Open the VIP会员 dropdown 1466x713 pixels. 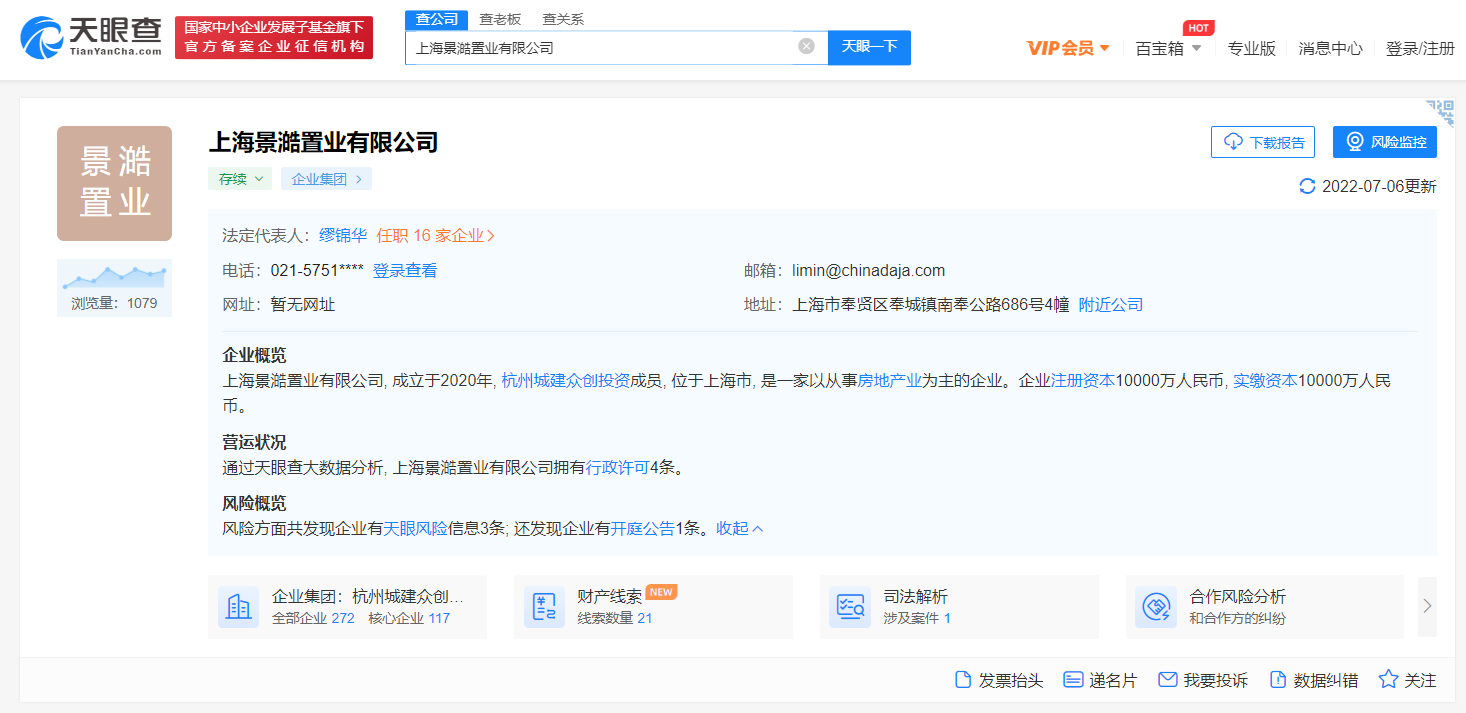[1068, 48]
